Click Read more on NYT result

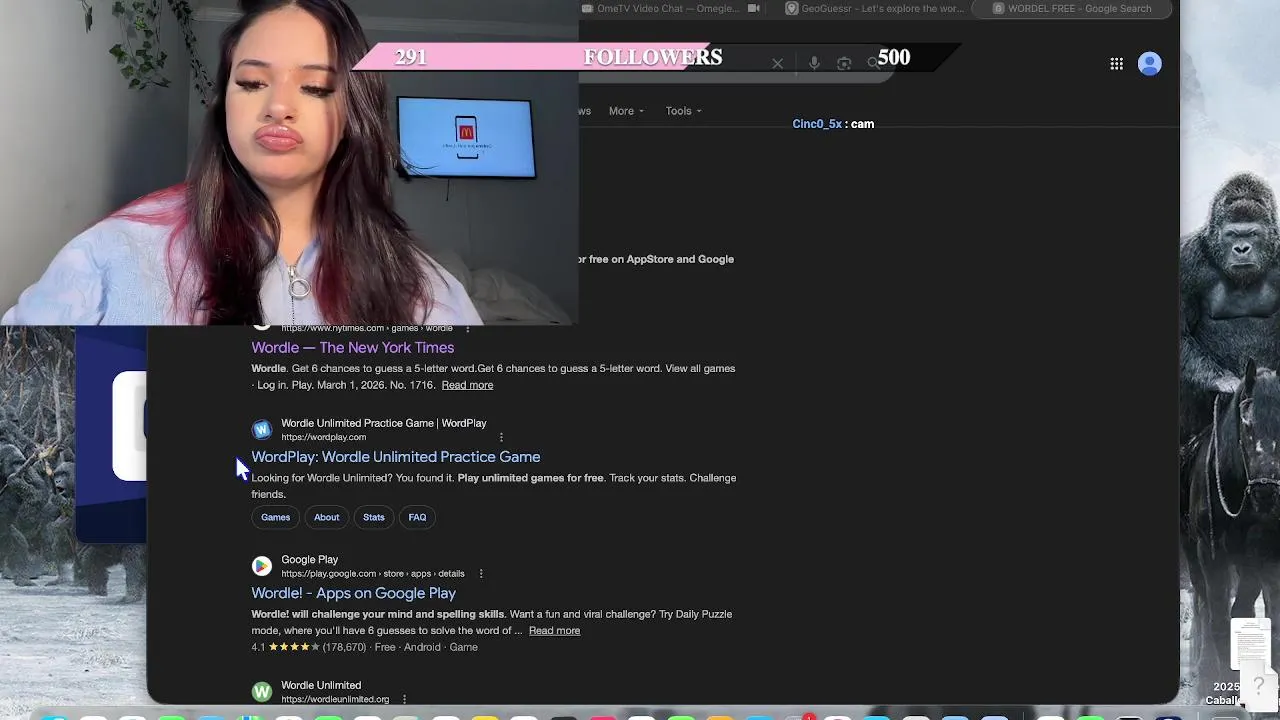[x=467, y=385]
